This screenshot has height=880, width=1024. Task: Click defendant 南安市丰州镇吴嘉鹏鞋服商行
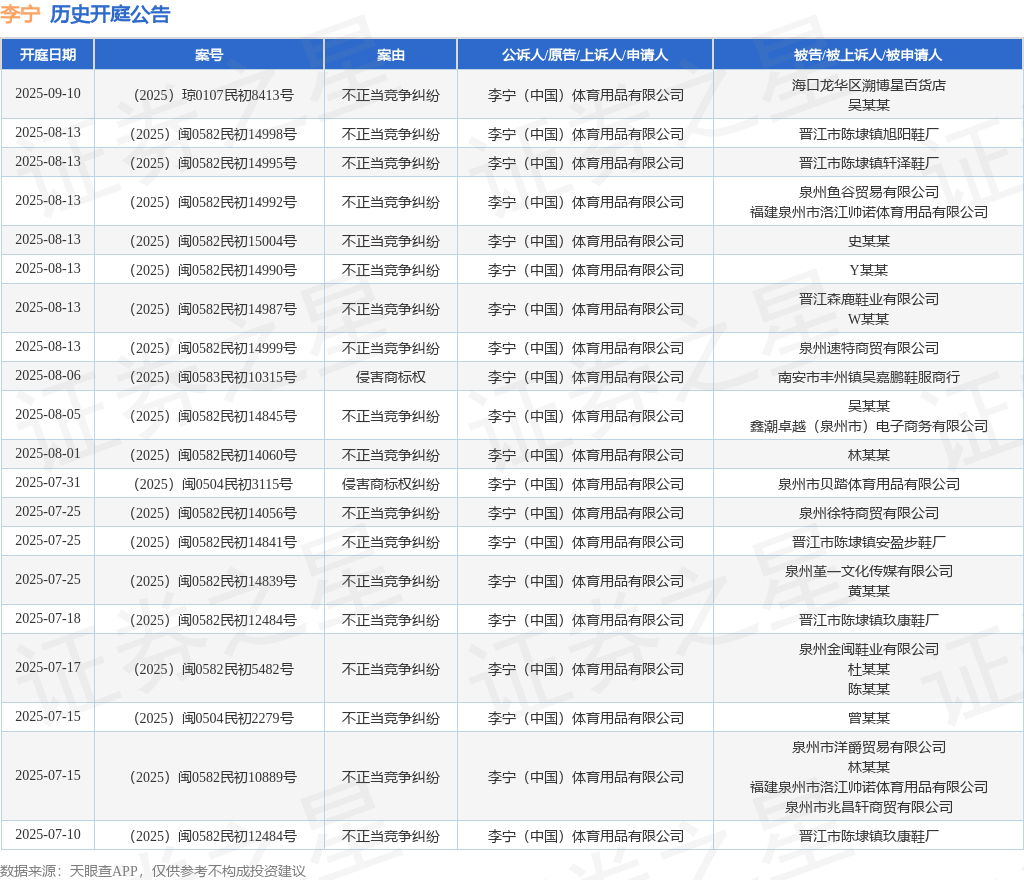(x=869, y=377)
